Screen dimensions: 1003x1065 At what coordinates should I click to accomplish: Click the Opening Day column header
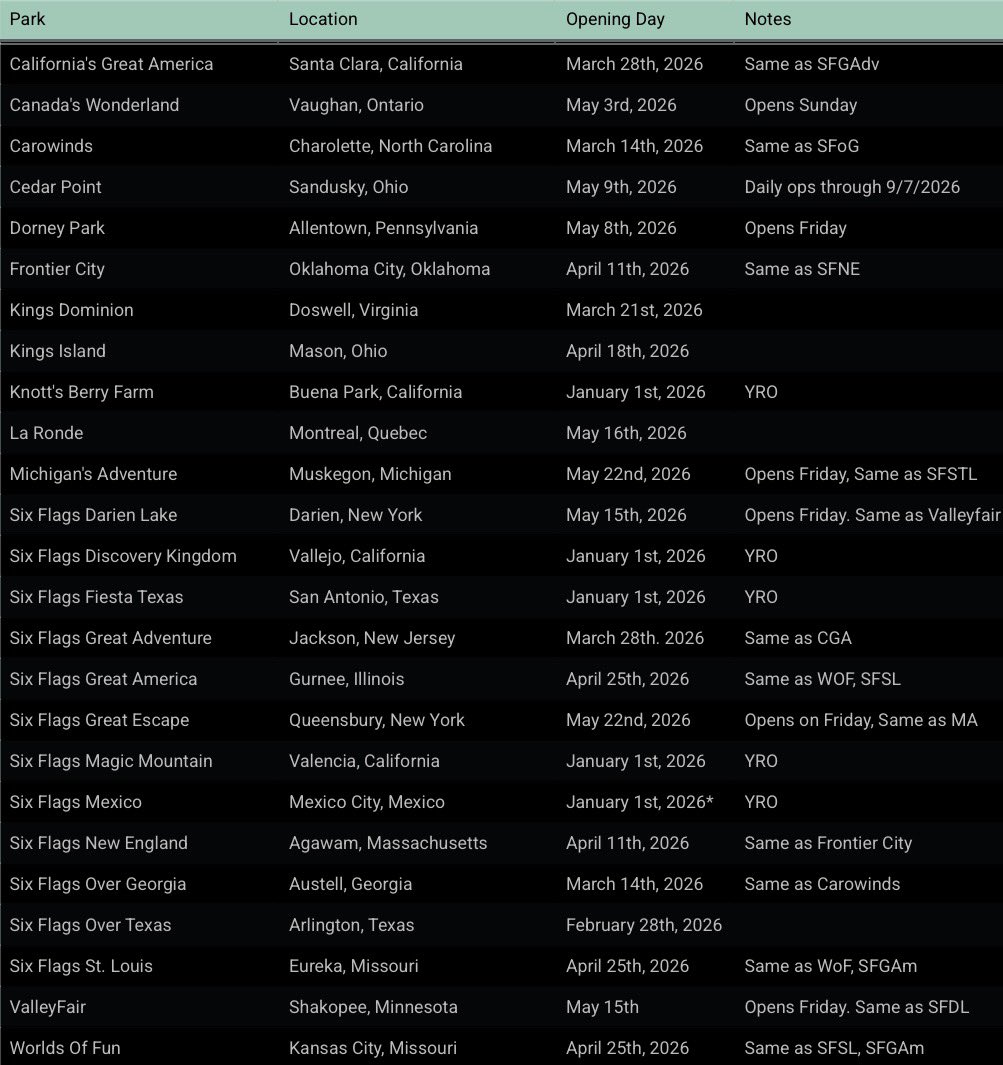[615, 19]
